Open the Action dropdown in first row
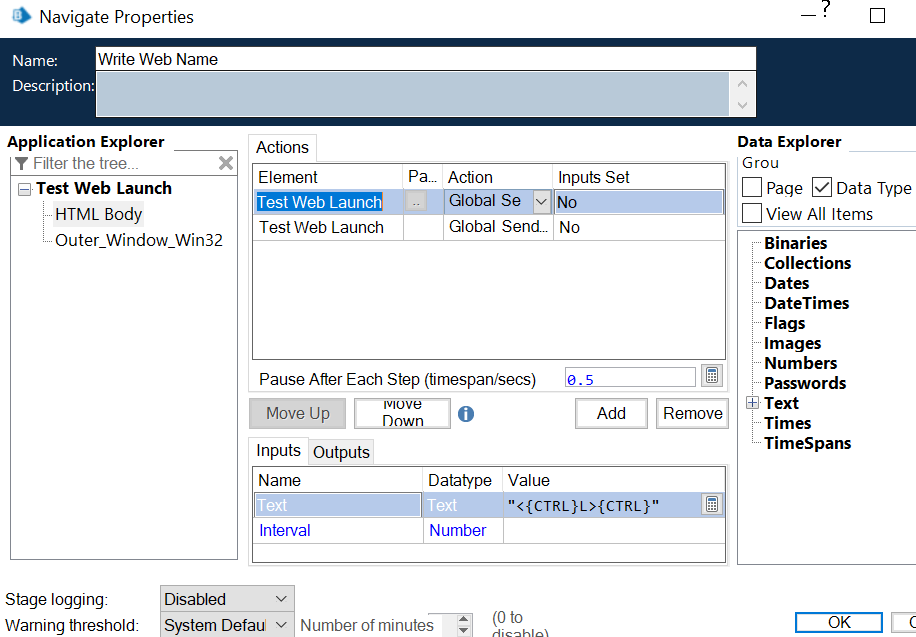The image size is (916, 637). tap(541, 202)
